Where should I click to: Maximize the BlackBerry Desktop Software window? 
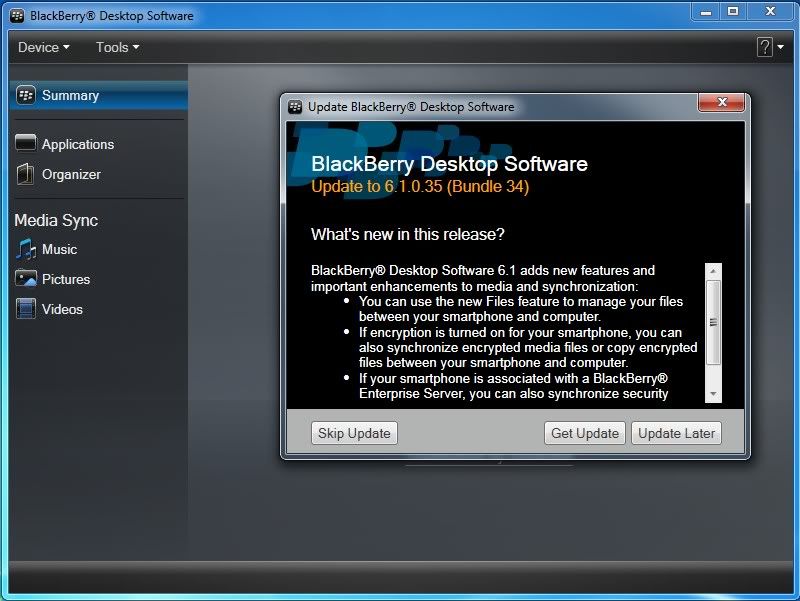coord(733,11)
